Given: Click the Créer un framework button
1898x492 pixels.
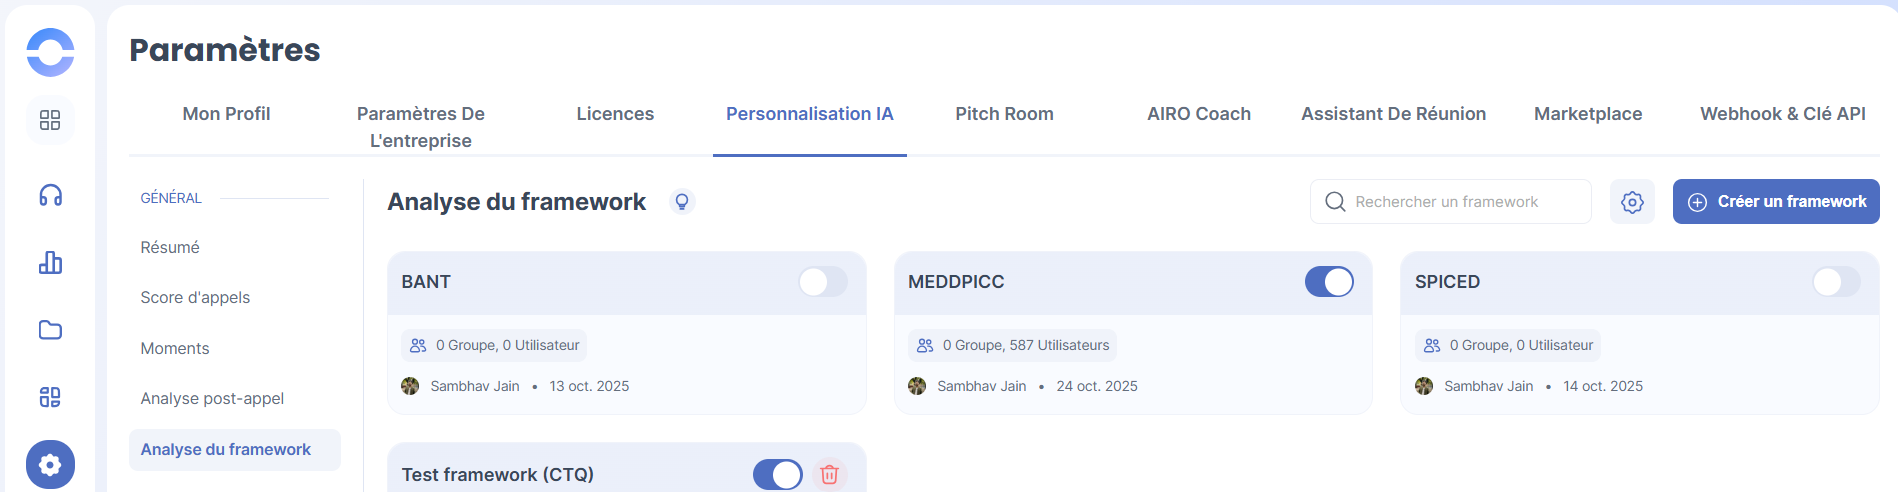Looking at the screenshot, I should click(1776, 202).
